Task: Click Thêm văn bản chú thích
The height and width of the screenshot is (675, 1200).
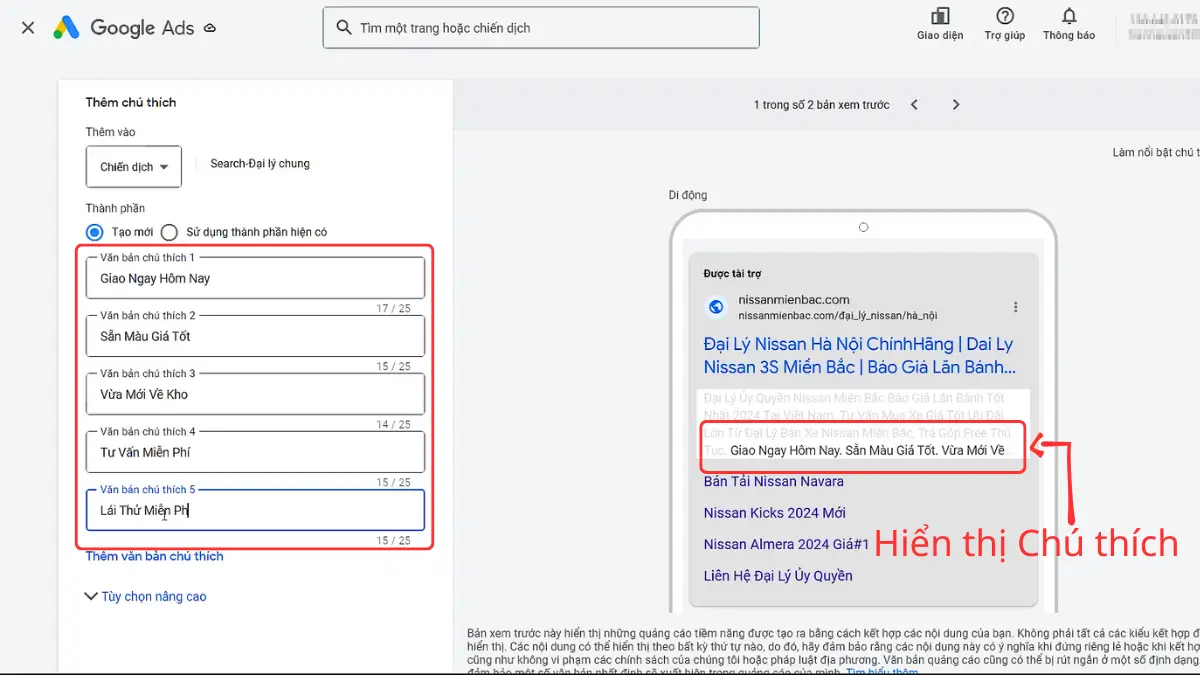Action: click(x=154, y=556)
